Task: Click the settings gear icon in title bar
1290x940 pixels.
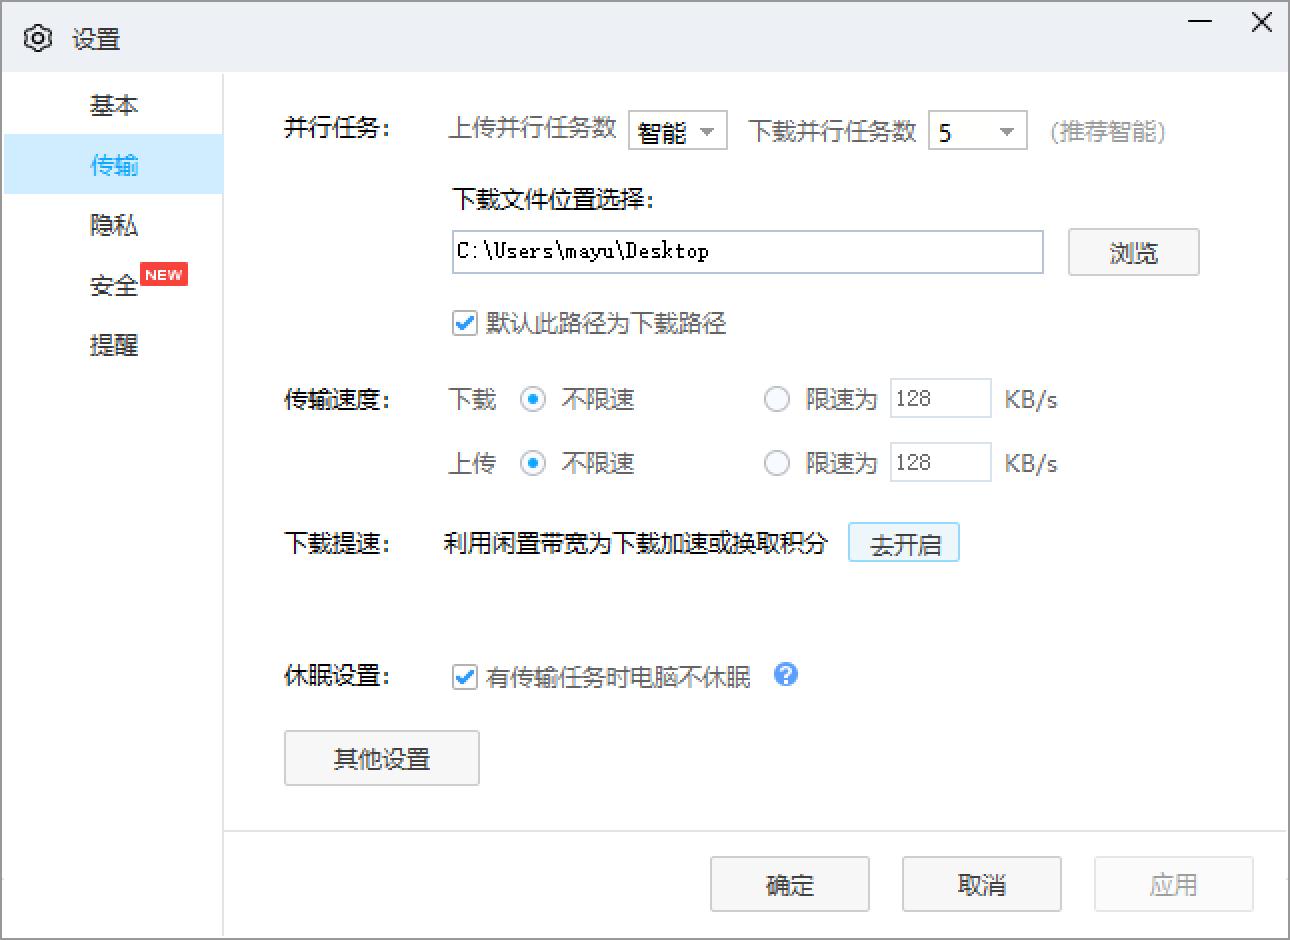Action: [38, 37]
